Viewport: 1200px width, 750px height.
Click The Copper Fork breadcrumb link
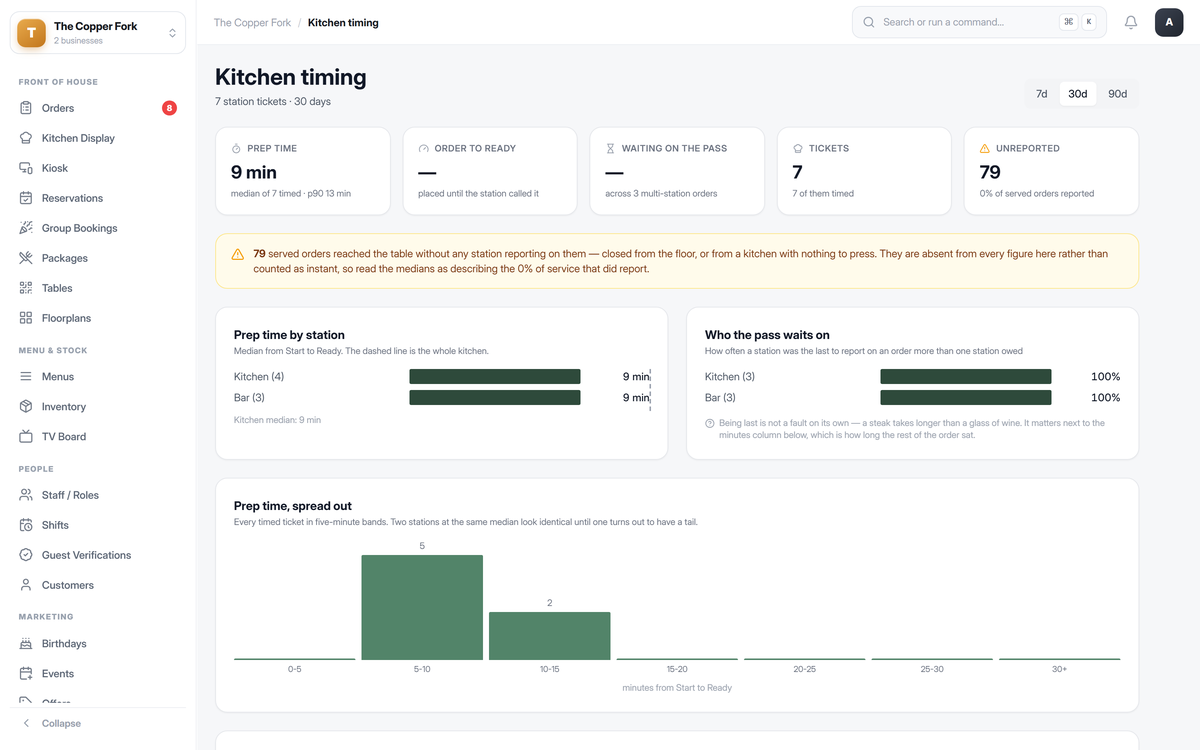[x=252, y=22]
